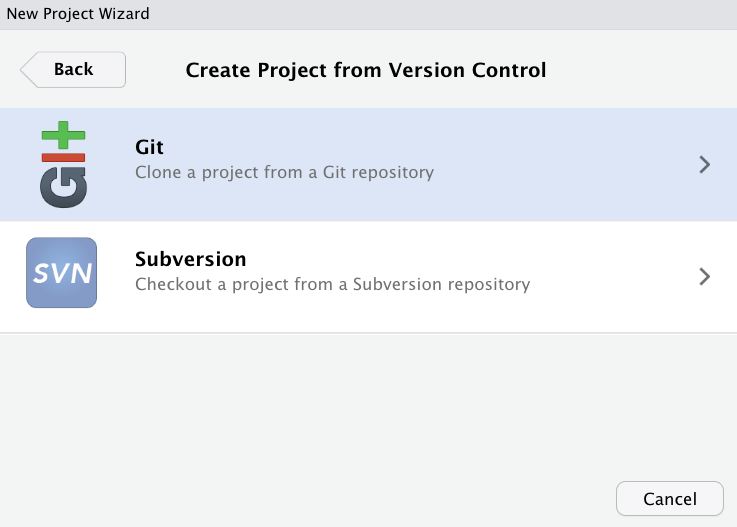The height and width of the screenshot is (527, 737).
Task: Click "Clone a project from a Git repository" text
Action: click(x=284, y=172)
